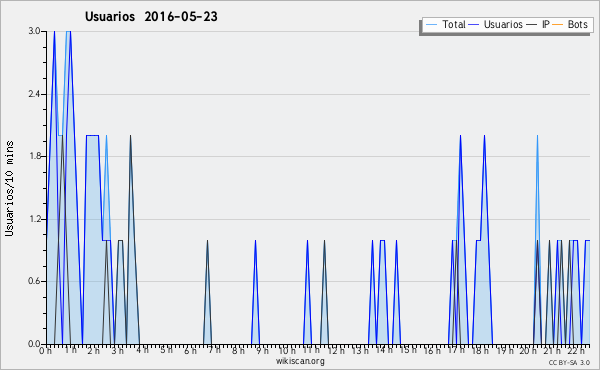The image size is (600, 370).
Task: Click the 12 h x-axis label
Action: [x=336, y=350]
